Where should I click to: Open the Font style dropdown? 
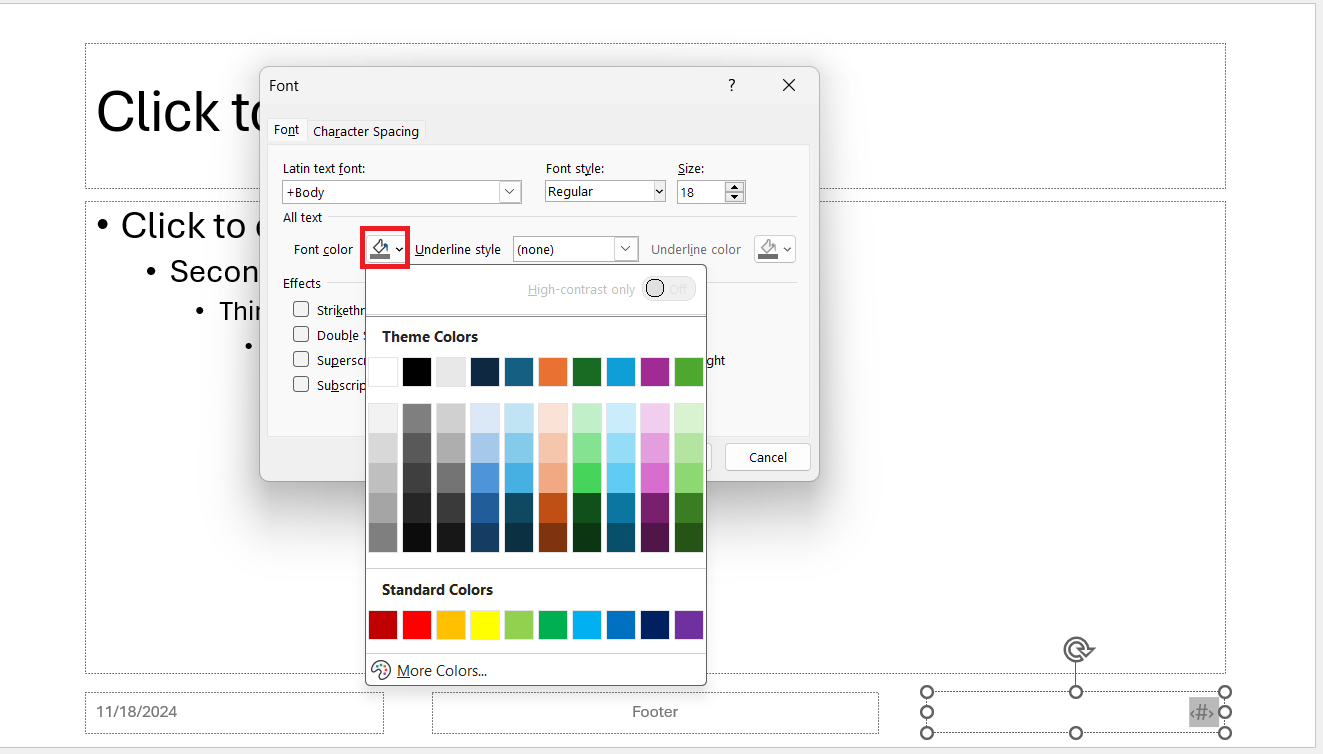tap(659, 191)
